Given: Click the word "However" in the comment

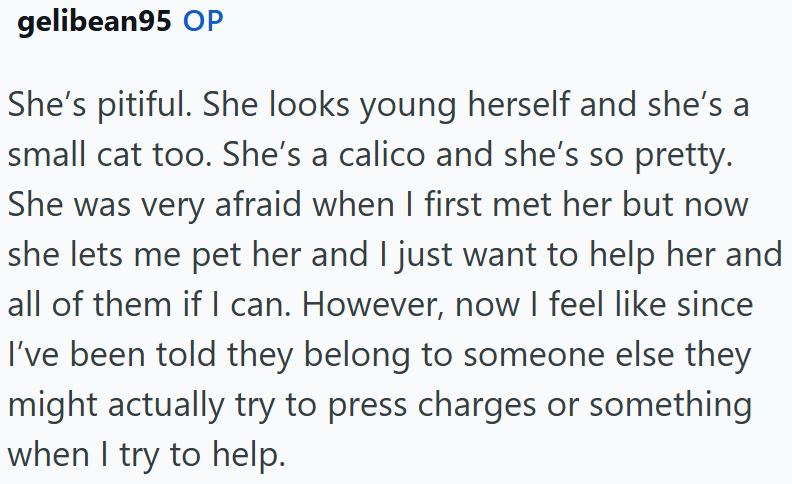Looking at the screenshot, I should pyautogui.click(x=369, y=305).
